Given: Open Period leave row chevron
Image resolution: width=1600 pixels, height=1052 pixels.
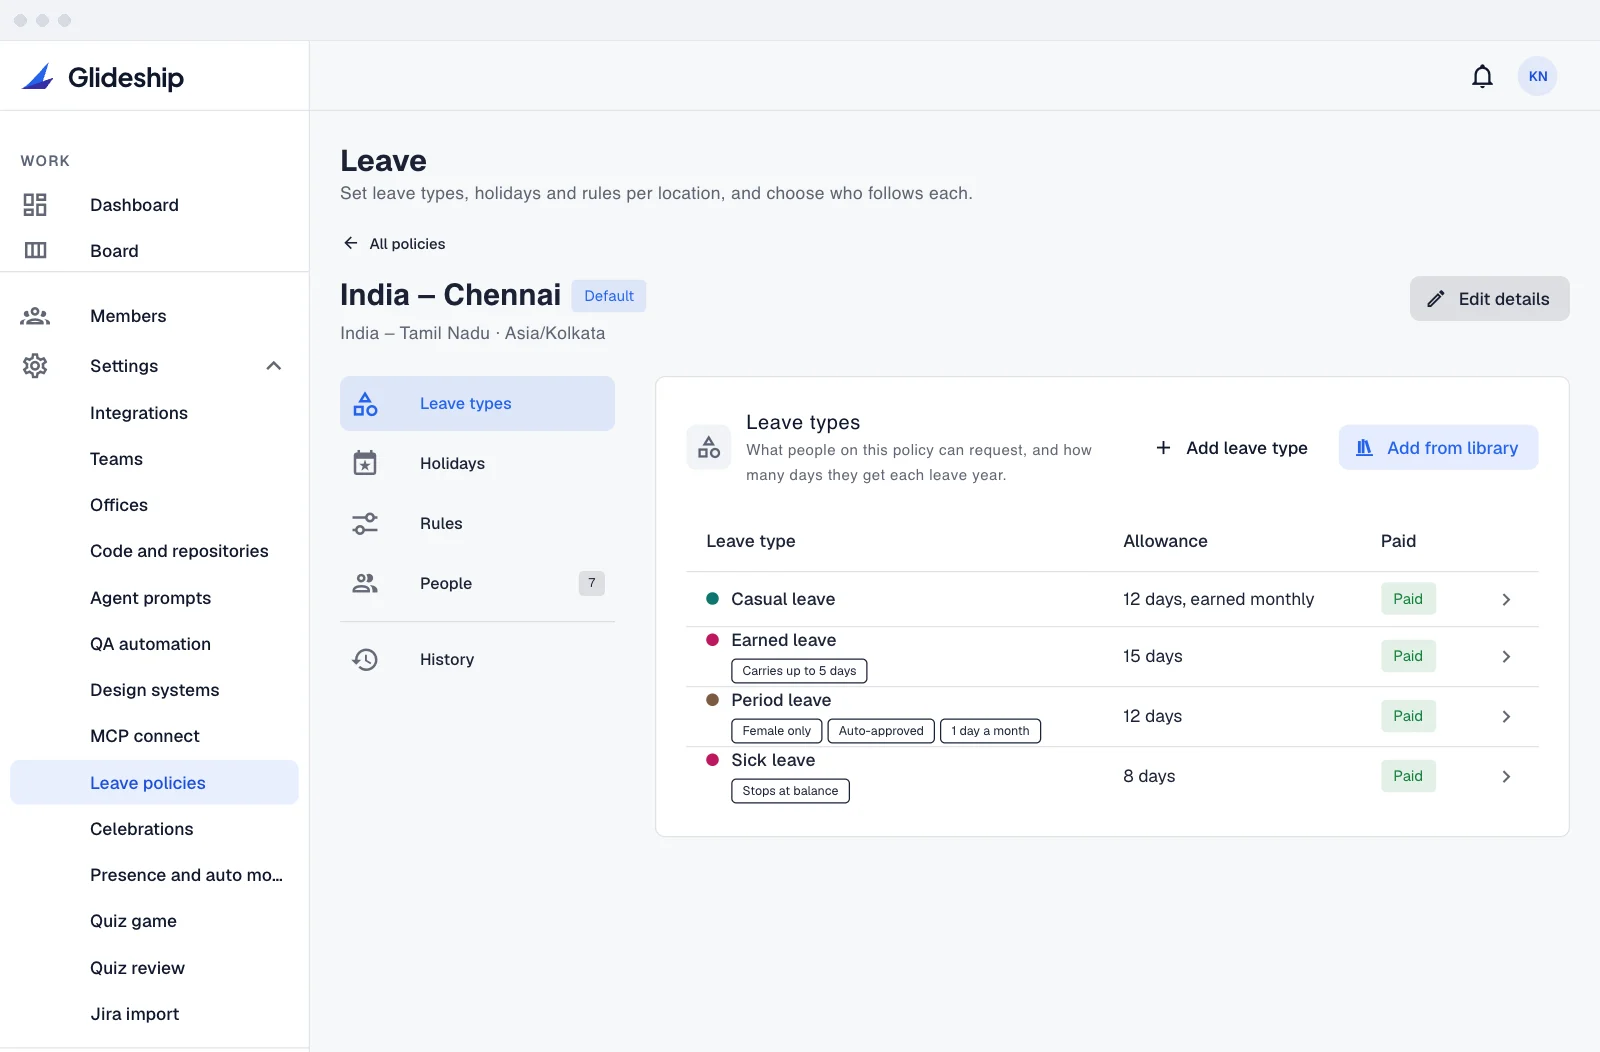Looking at the screenshot, I should tap(1506, 716).
